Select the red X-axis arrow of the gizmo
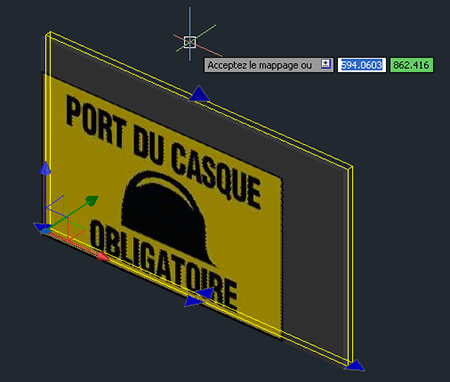This screenshot has width=450, height=382. pos(102,256)
